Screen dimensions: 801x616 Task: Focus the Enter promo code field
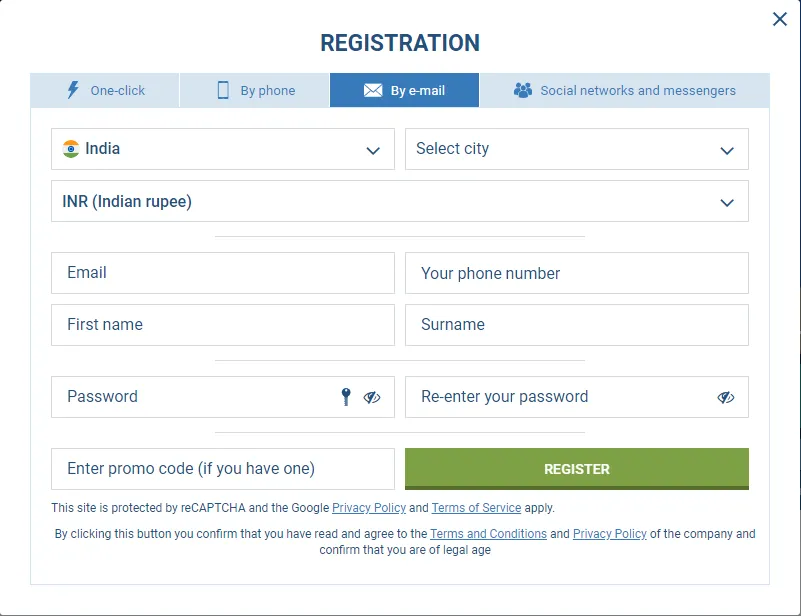click(222, 469)
